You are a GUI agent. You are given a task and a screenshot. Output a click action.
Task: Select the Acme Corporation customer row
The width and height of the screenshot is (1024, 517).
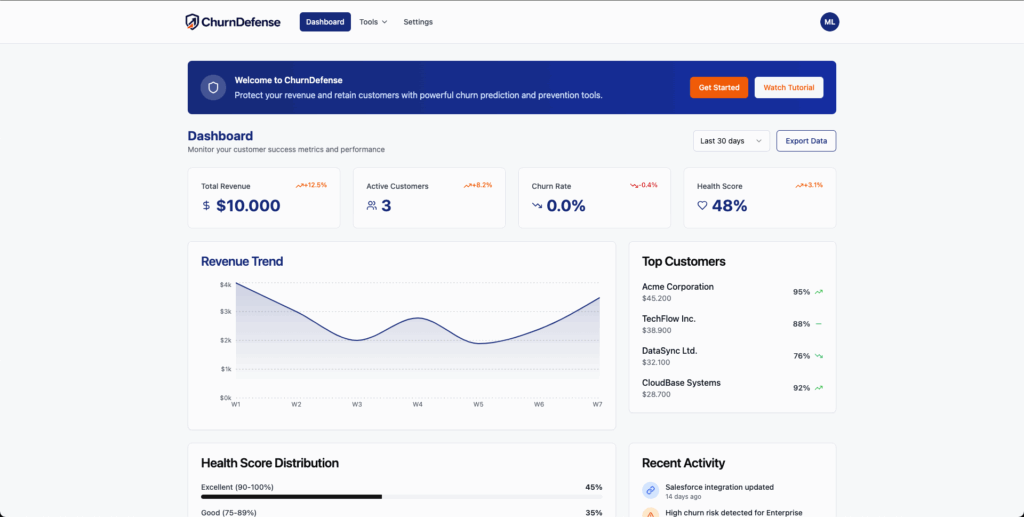tap(732, 292)
